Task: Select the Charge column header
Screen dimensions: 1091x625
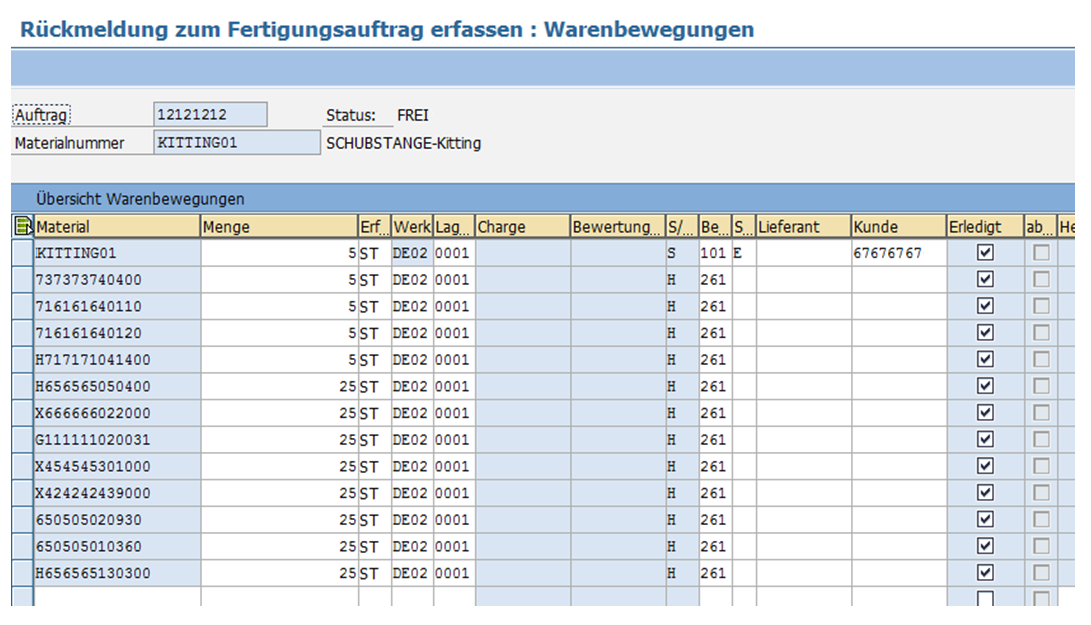Action: (x=521, y=227)
